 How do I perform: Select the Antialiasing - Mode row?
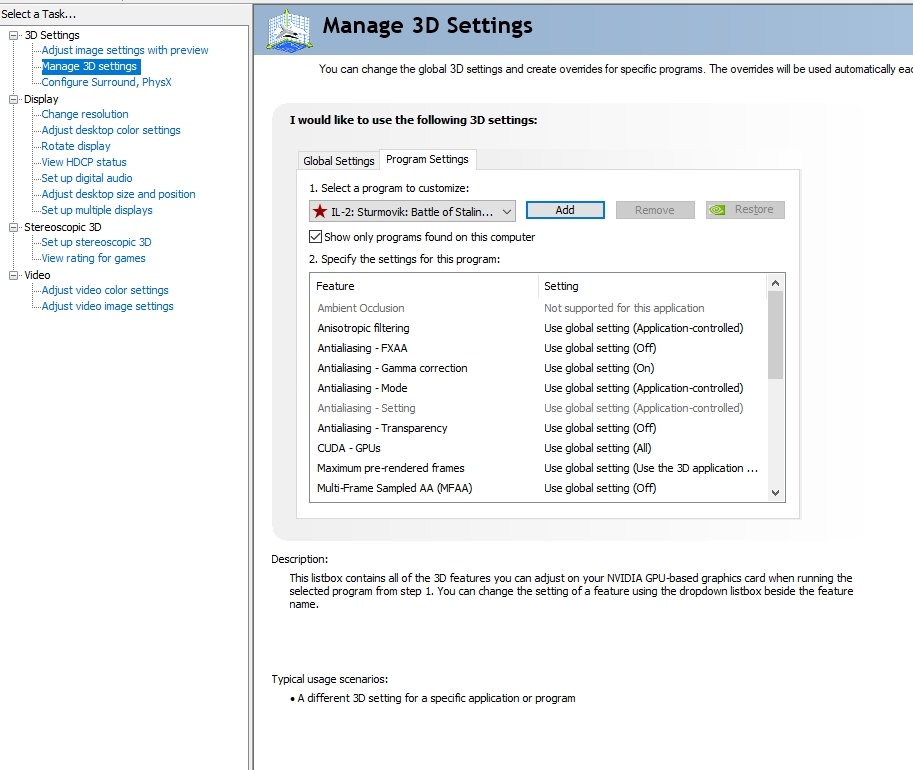[x=539, y=388]
